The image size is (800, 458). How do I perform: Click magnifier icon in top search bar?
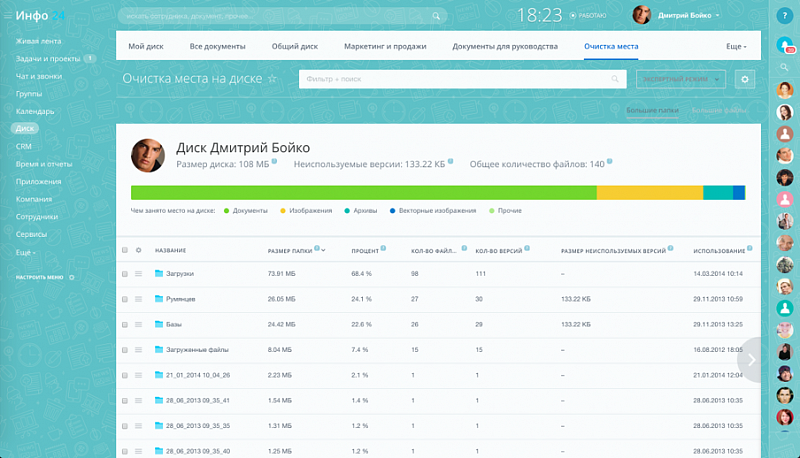click(436, 16)
